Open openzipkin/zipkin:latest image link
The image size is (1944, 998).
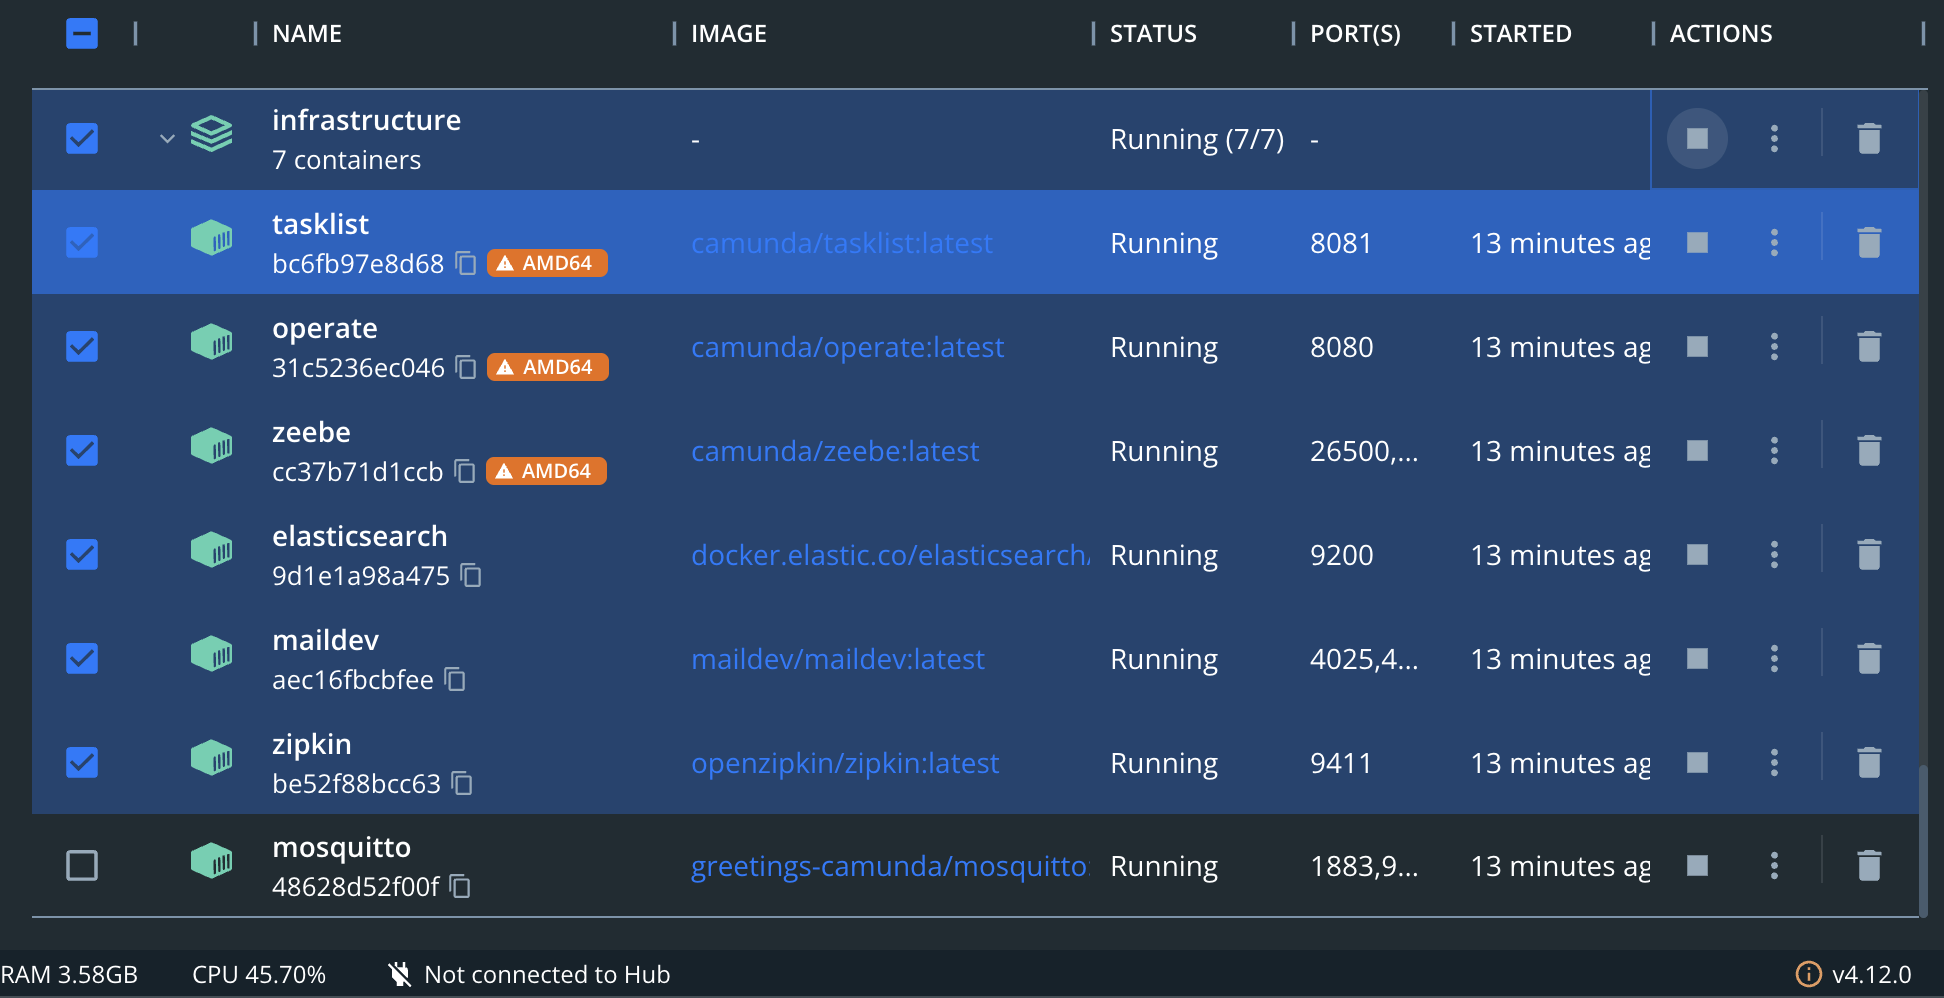tap(845, 763)
